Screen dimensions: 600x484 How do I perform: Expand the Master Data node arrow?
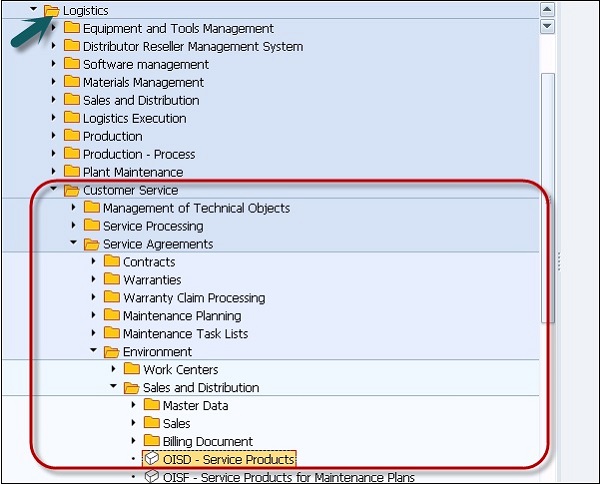pos(134,405)
